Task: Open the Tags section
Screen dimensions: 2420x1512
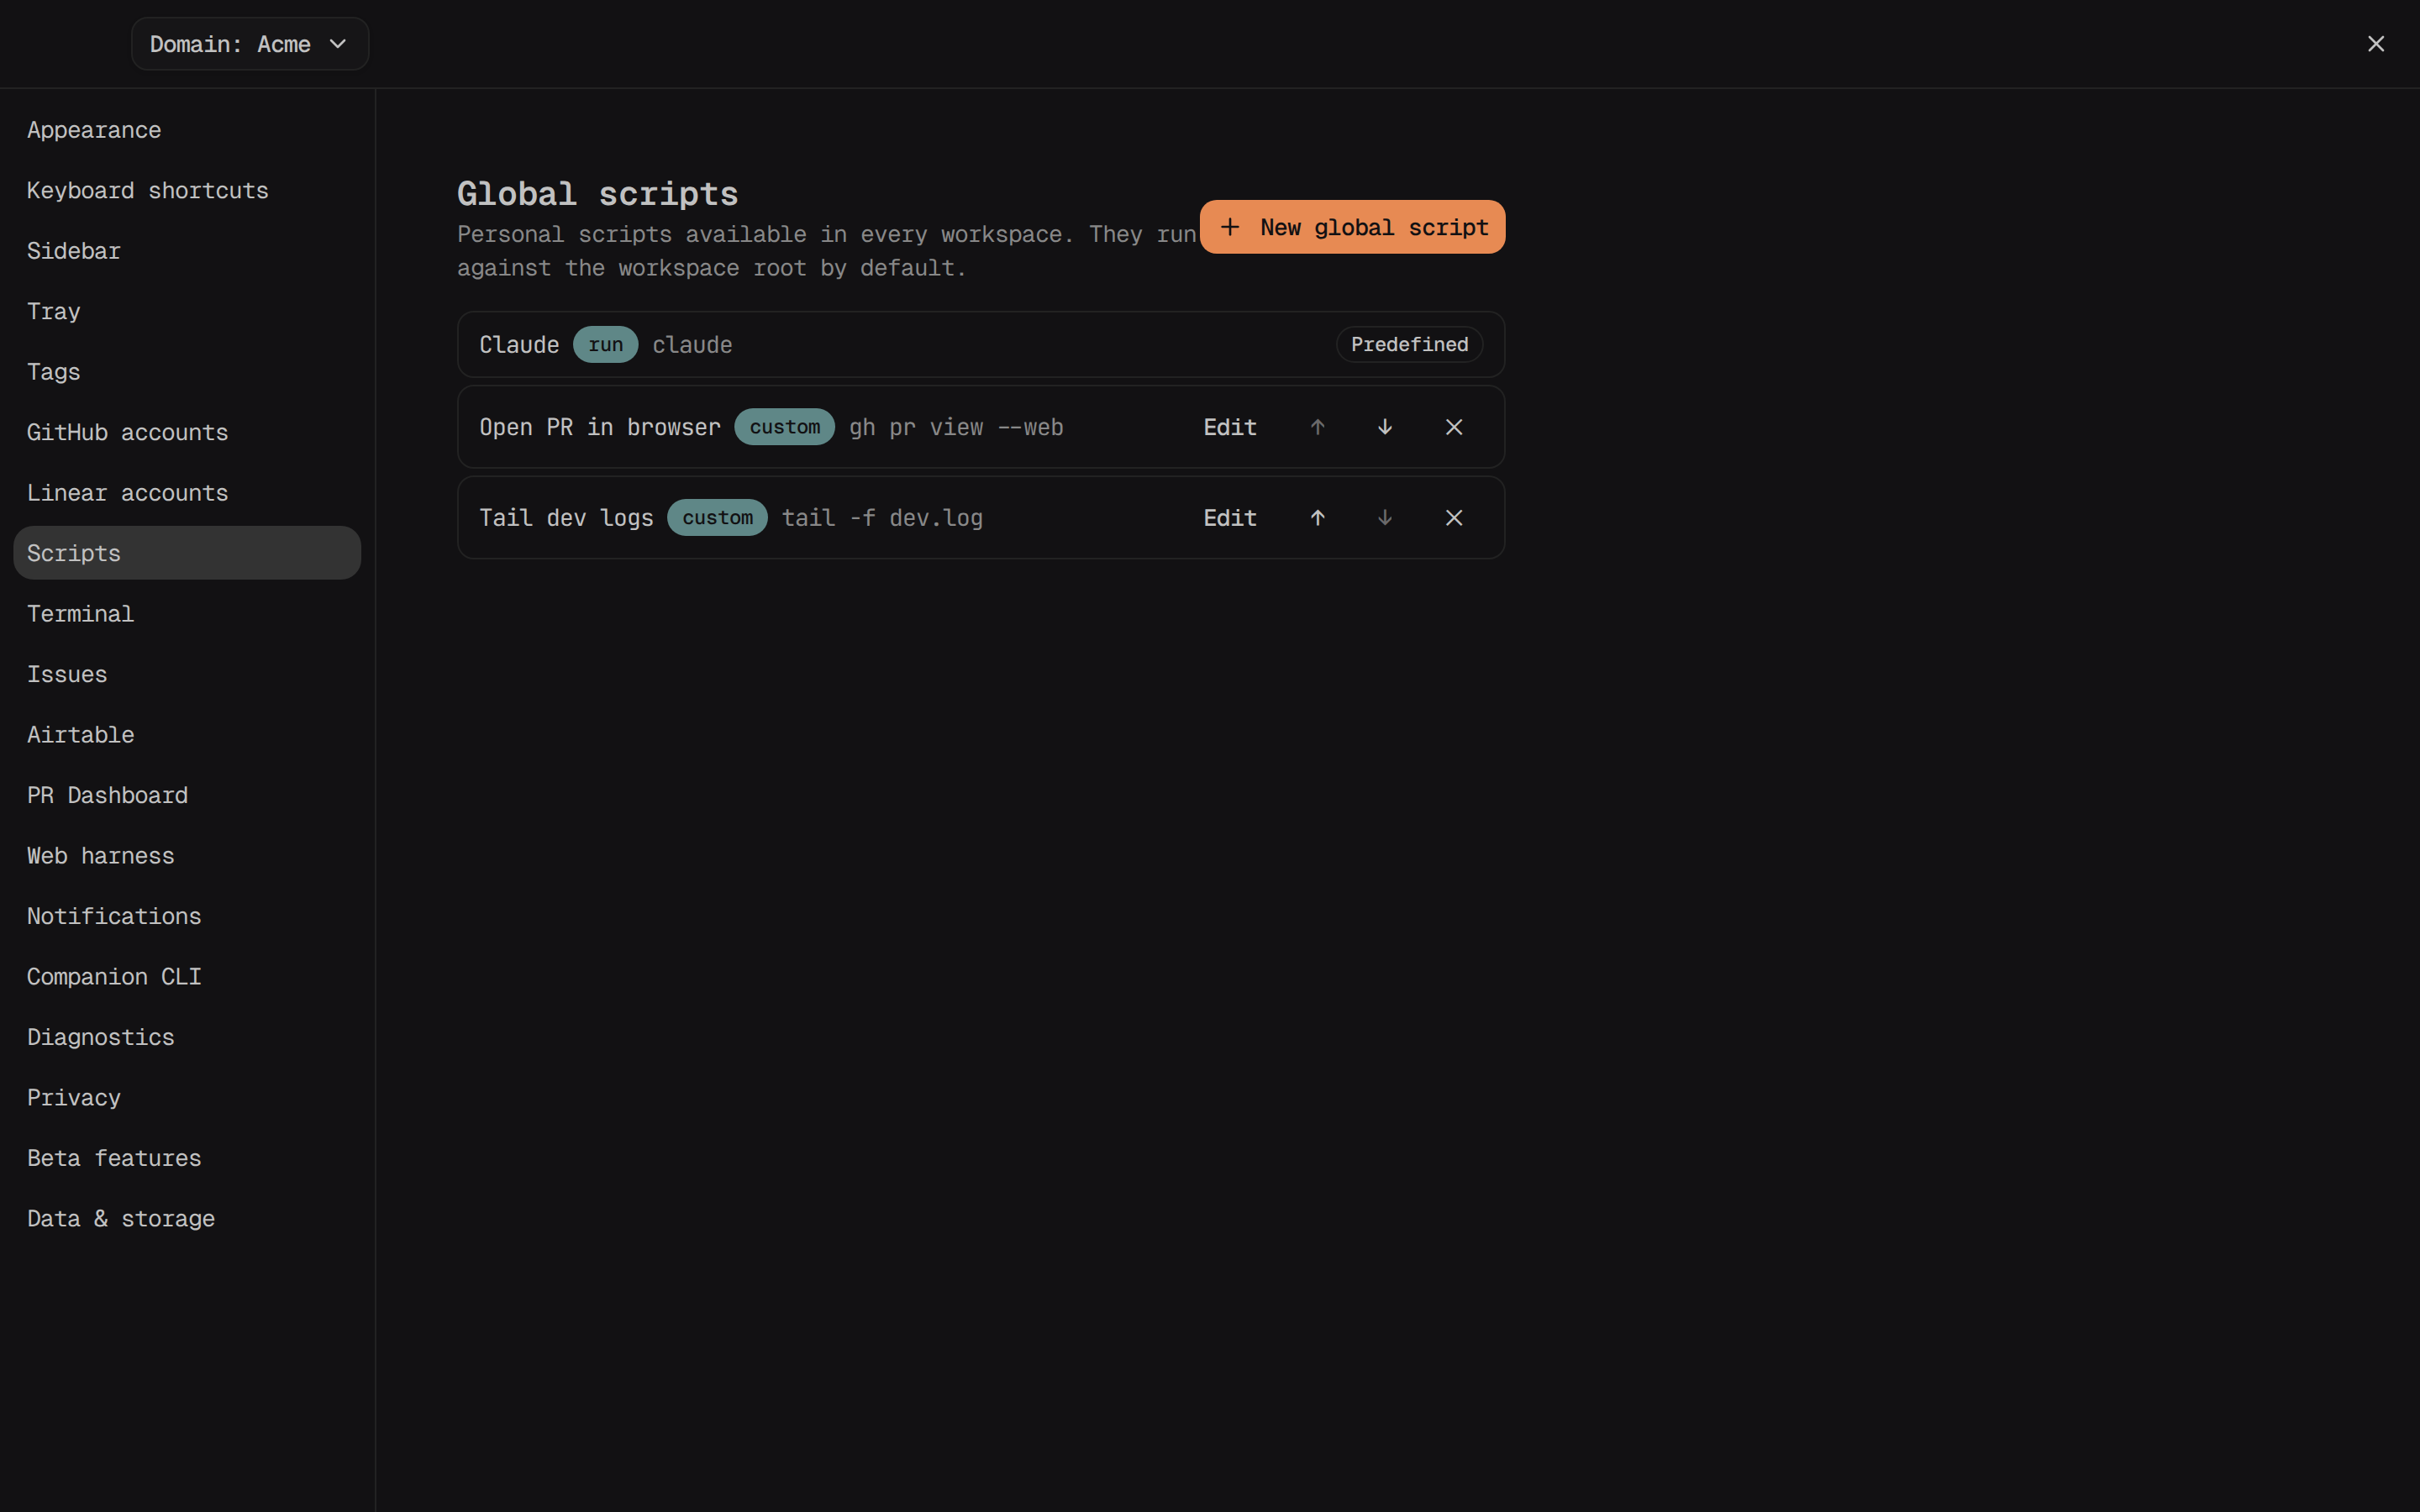Action: 187,372
